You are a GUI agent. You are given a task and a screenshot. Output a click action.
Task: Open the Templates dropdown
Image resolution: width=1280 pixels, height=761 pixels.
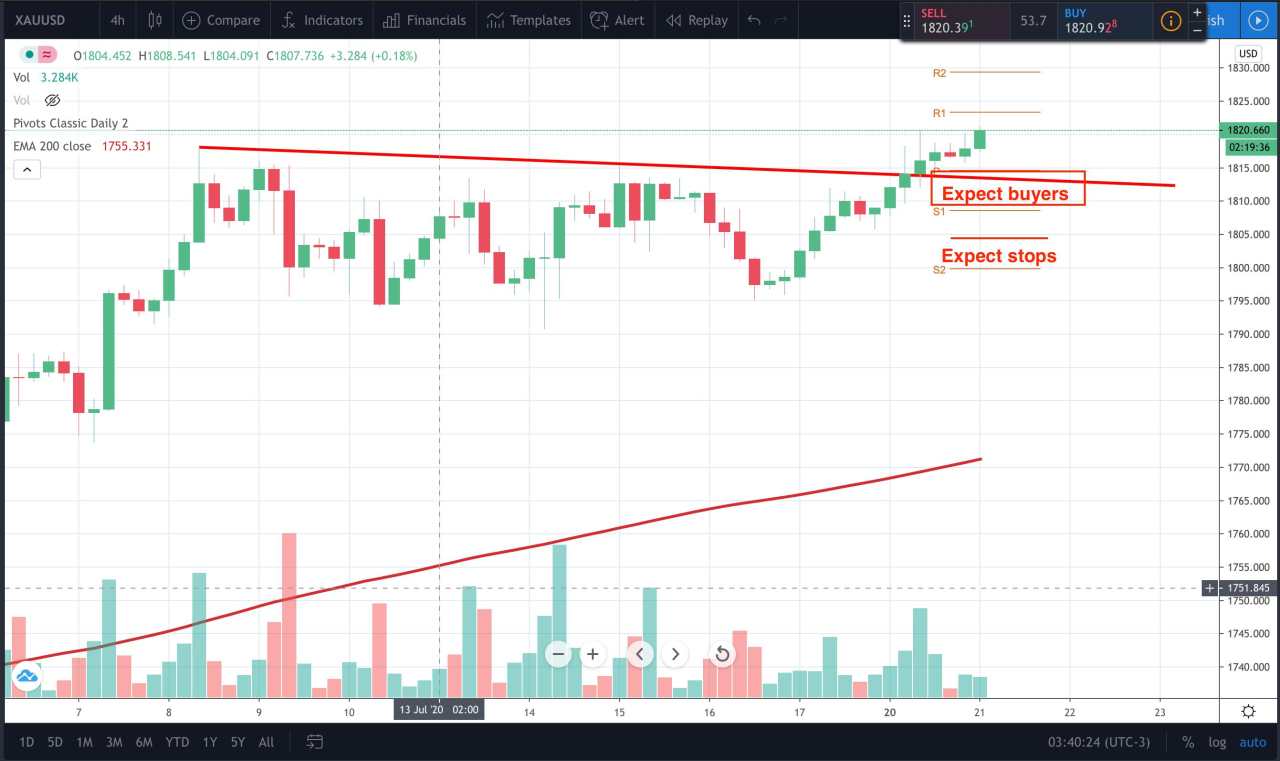coord(529,20)
